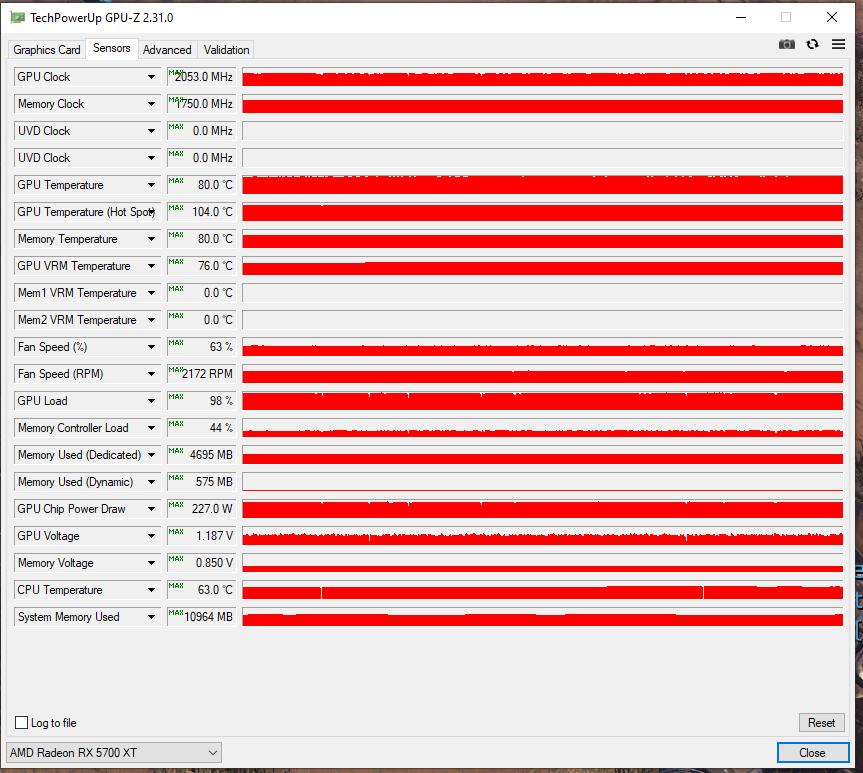The width and height of the screenshot is (863, 773).
Task: Click the Fan Speed (%) history graph
Action: click(543, 347)
